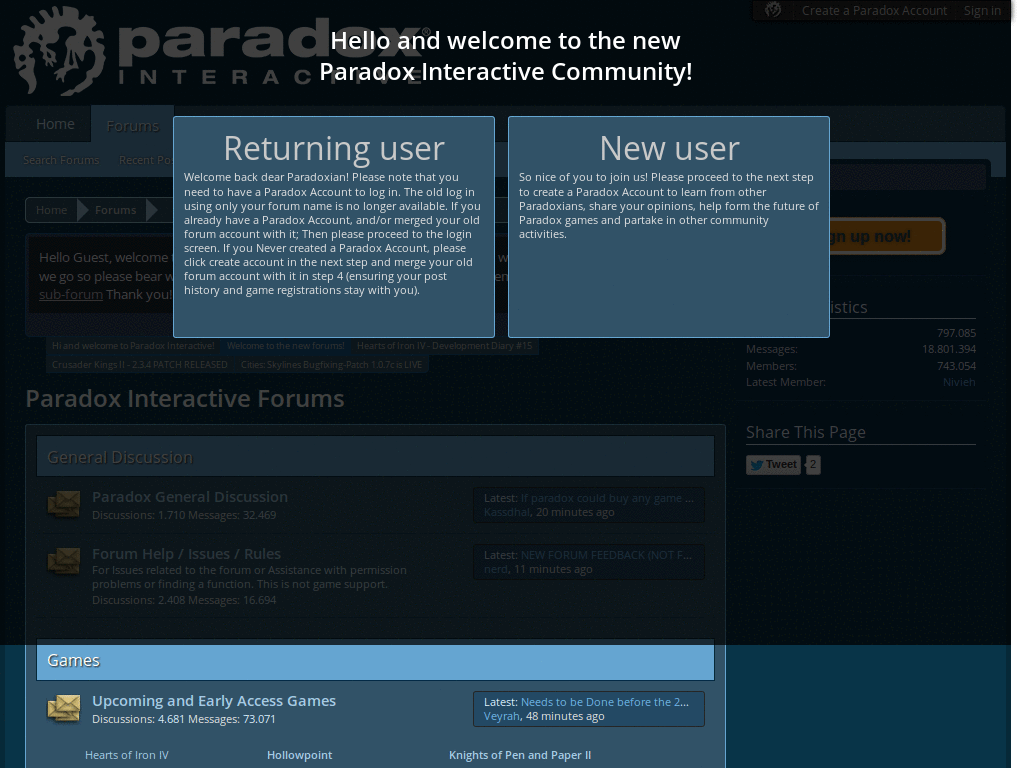Click the Paradox Interactive logo
This screenshot has width=1024, height=768.
click(x=222, y=52)
